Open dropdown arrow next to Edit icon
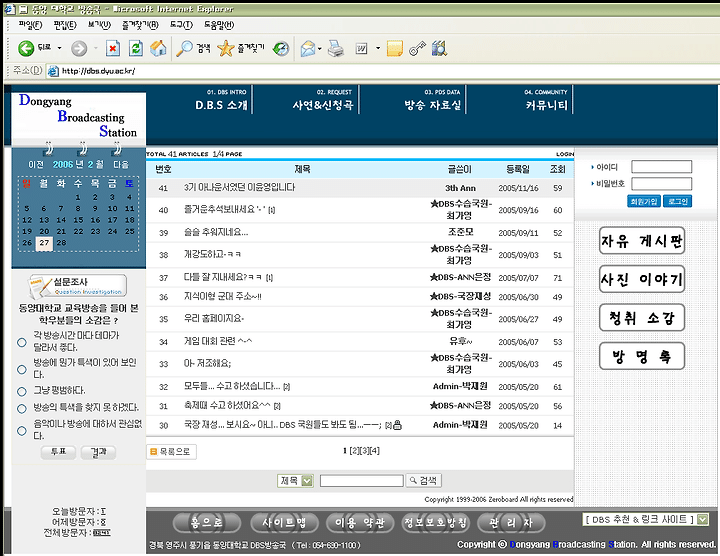 tap(378, 48)
